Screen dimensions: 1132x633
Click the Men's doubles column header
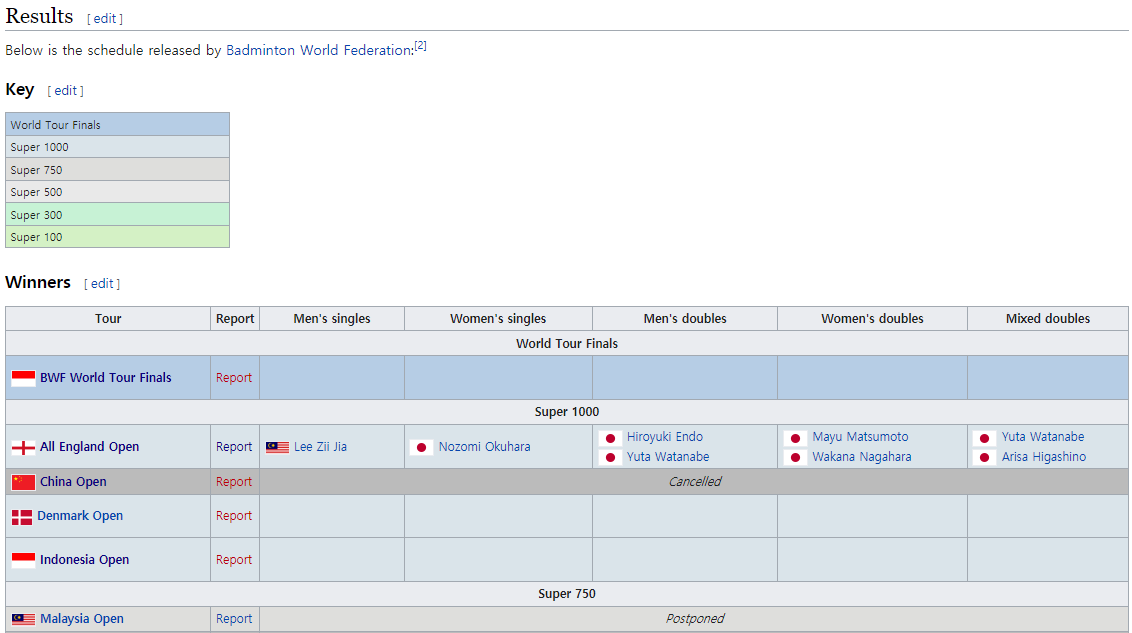coord(685,318)
